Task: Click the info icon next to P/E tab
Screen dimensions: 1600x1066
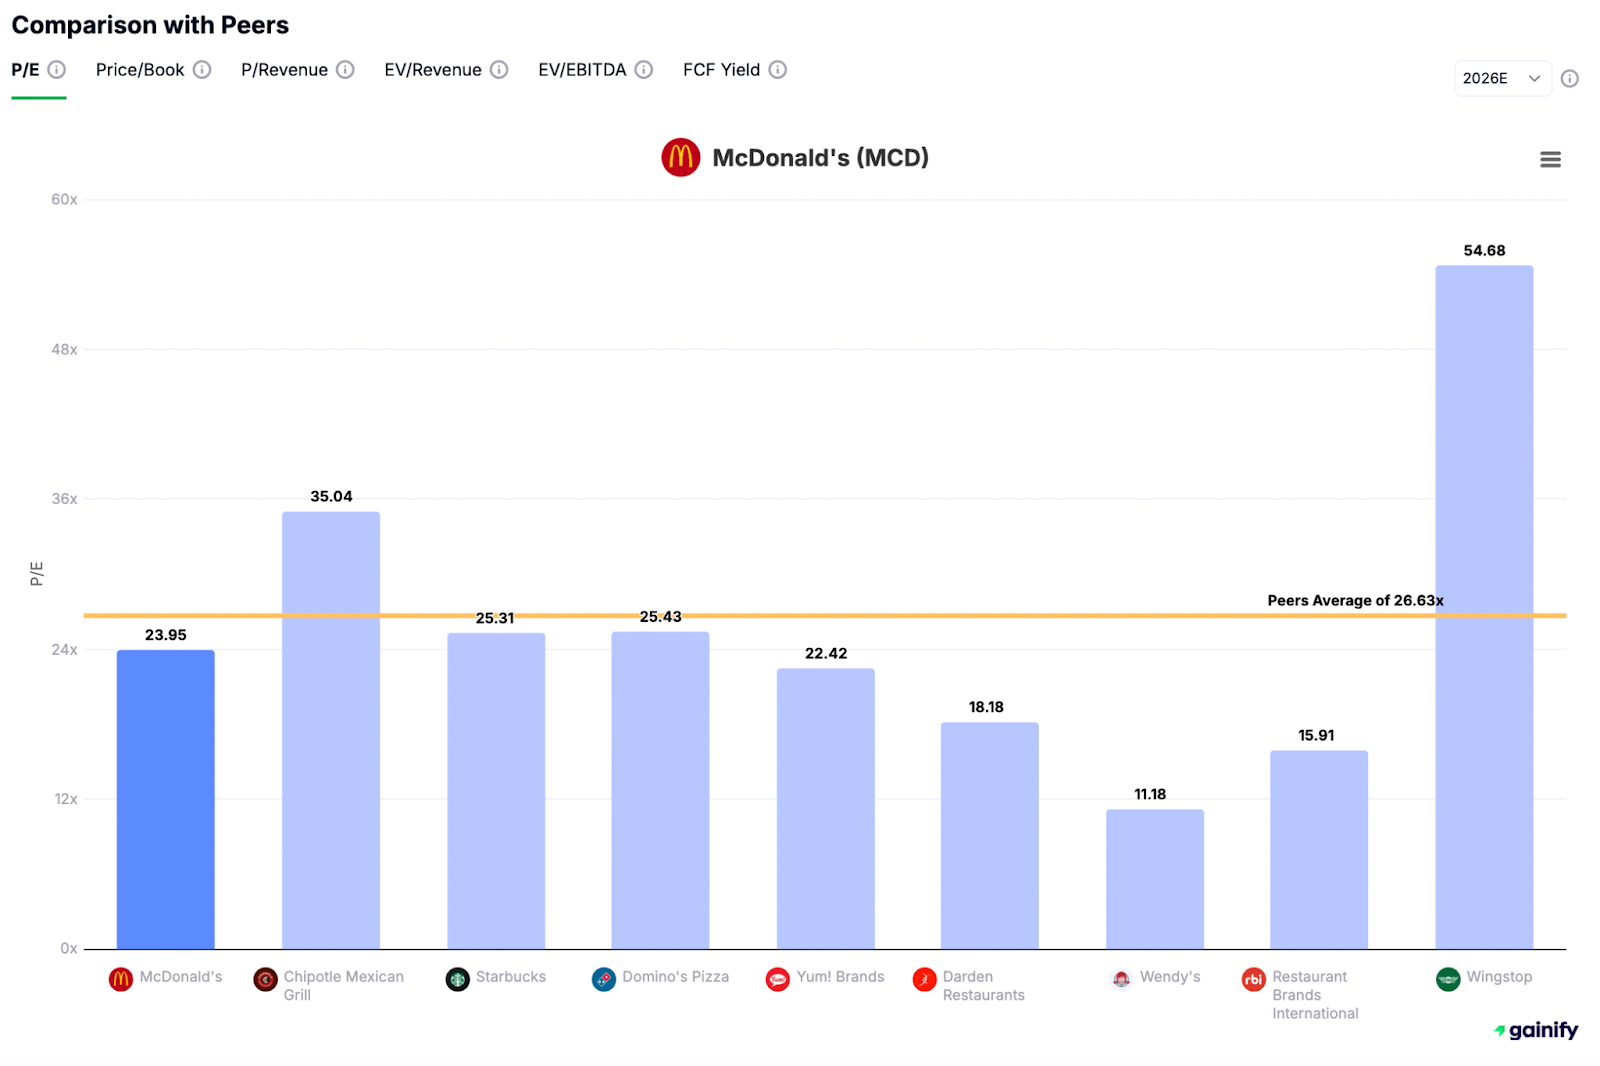Action: (x=57, y=70)
